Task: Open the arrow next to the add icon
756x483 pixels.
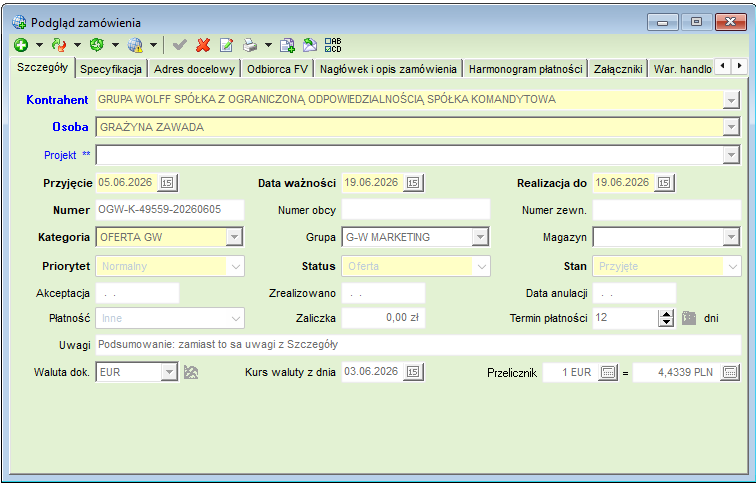Action: point(40,45)
